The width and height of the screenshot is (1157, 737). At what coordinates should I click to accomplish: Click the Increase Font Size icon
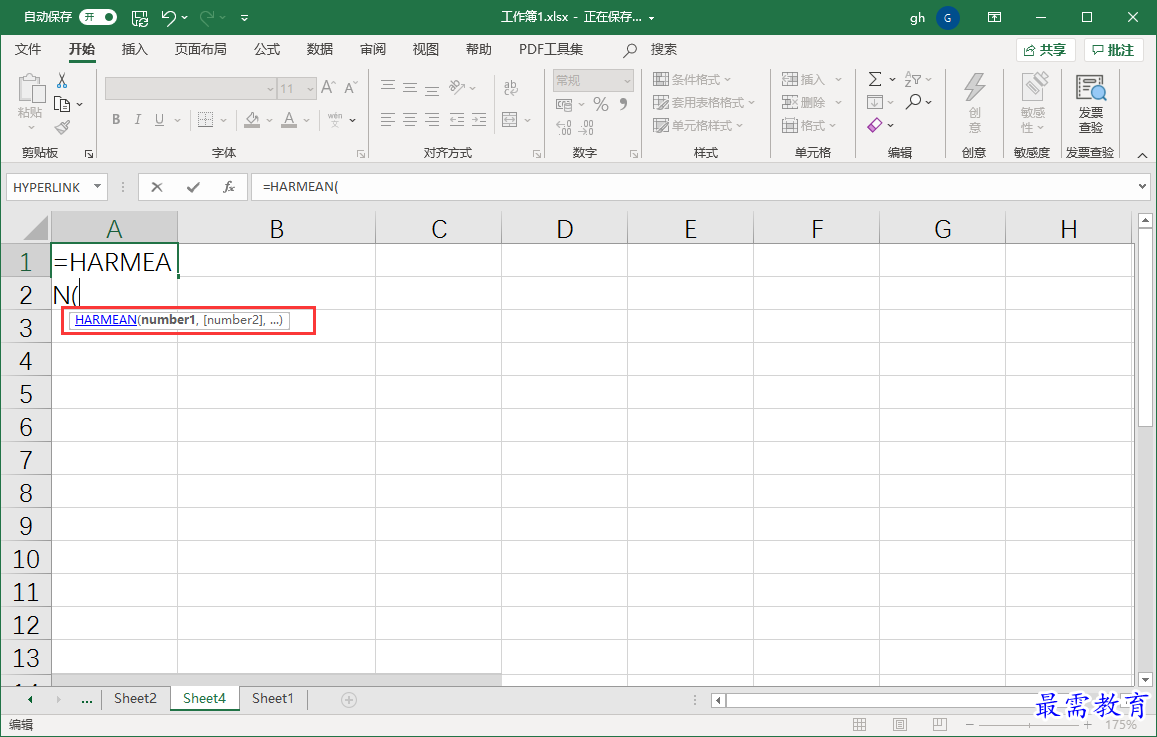pyautogui.click(x=329, y=88)
